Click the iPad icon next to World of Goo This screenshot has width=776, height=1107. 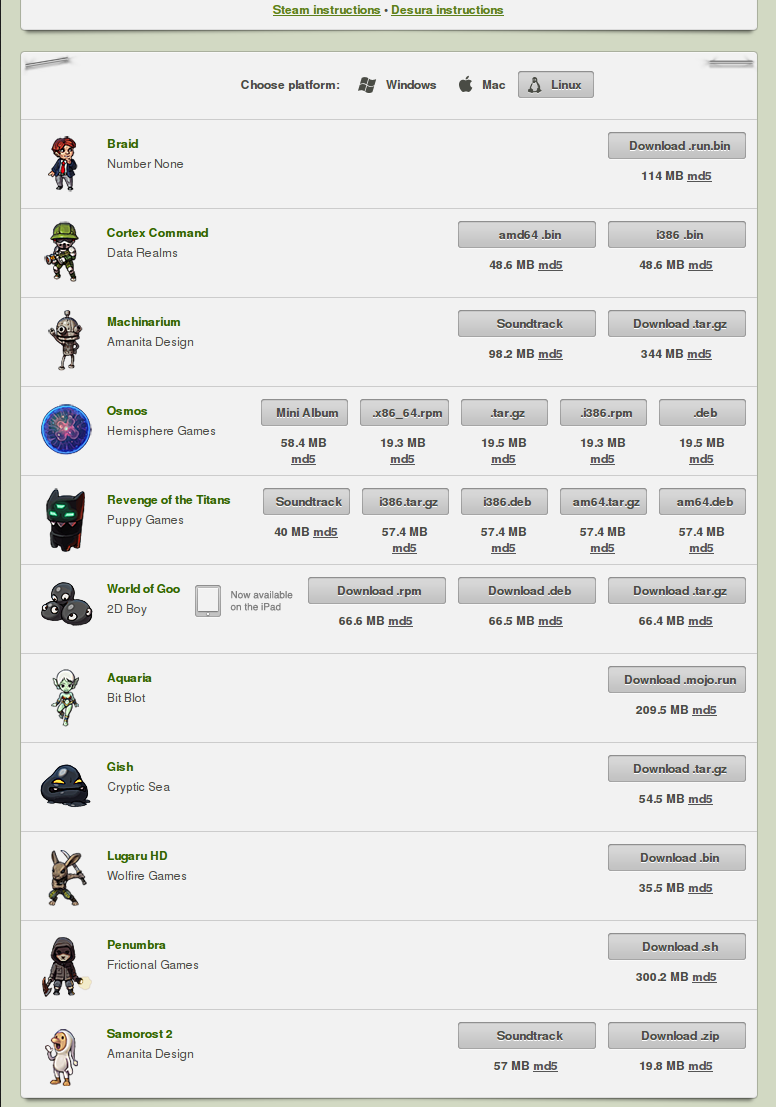click(x=208, y=601)
